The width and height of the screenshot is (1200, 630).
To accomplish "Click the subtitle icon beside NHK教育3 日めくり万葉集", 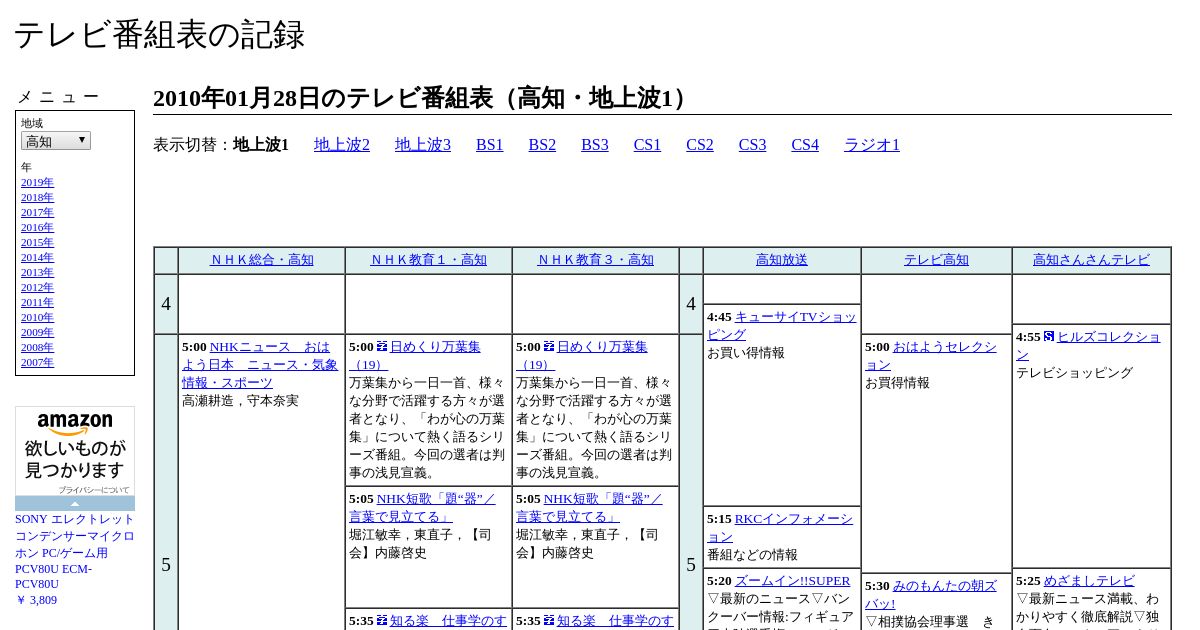I will [549, 346].
